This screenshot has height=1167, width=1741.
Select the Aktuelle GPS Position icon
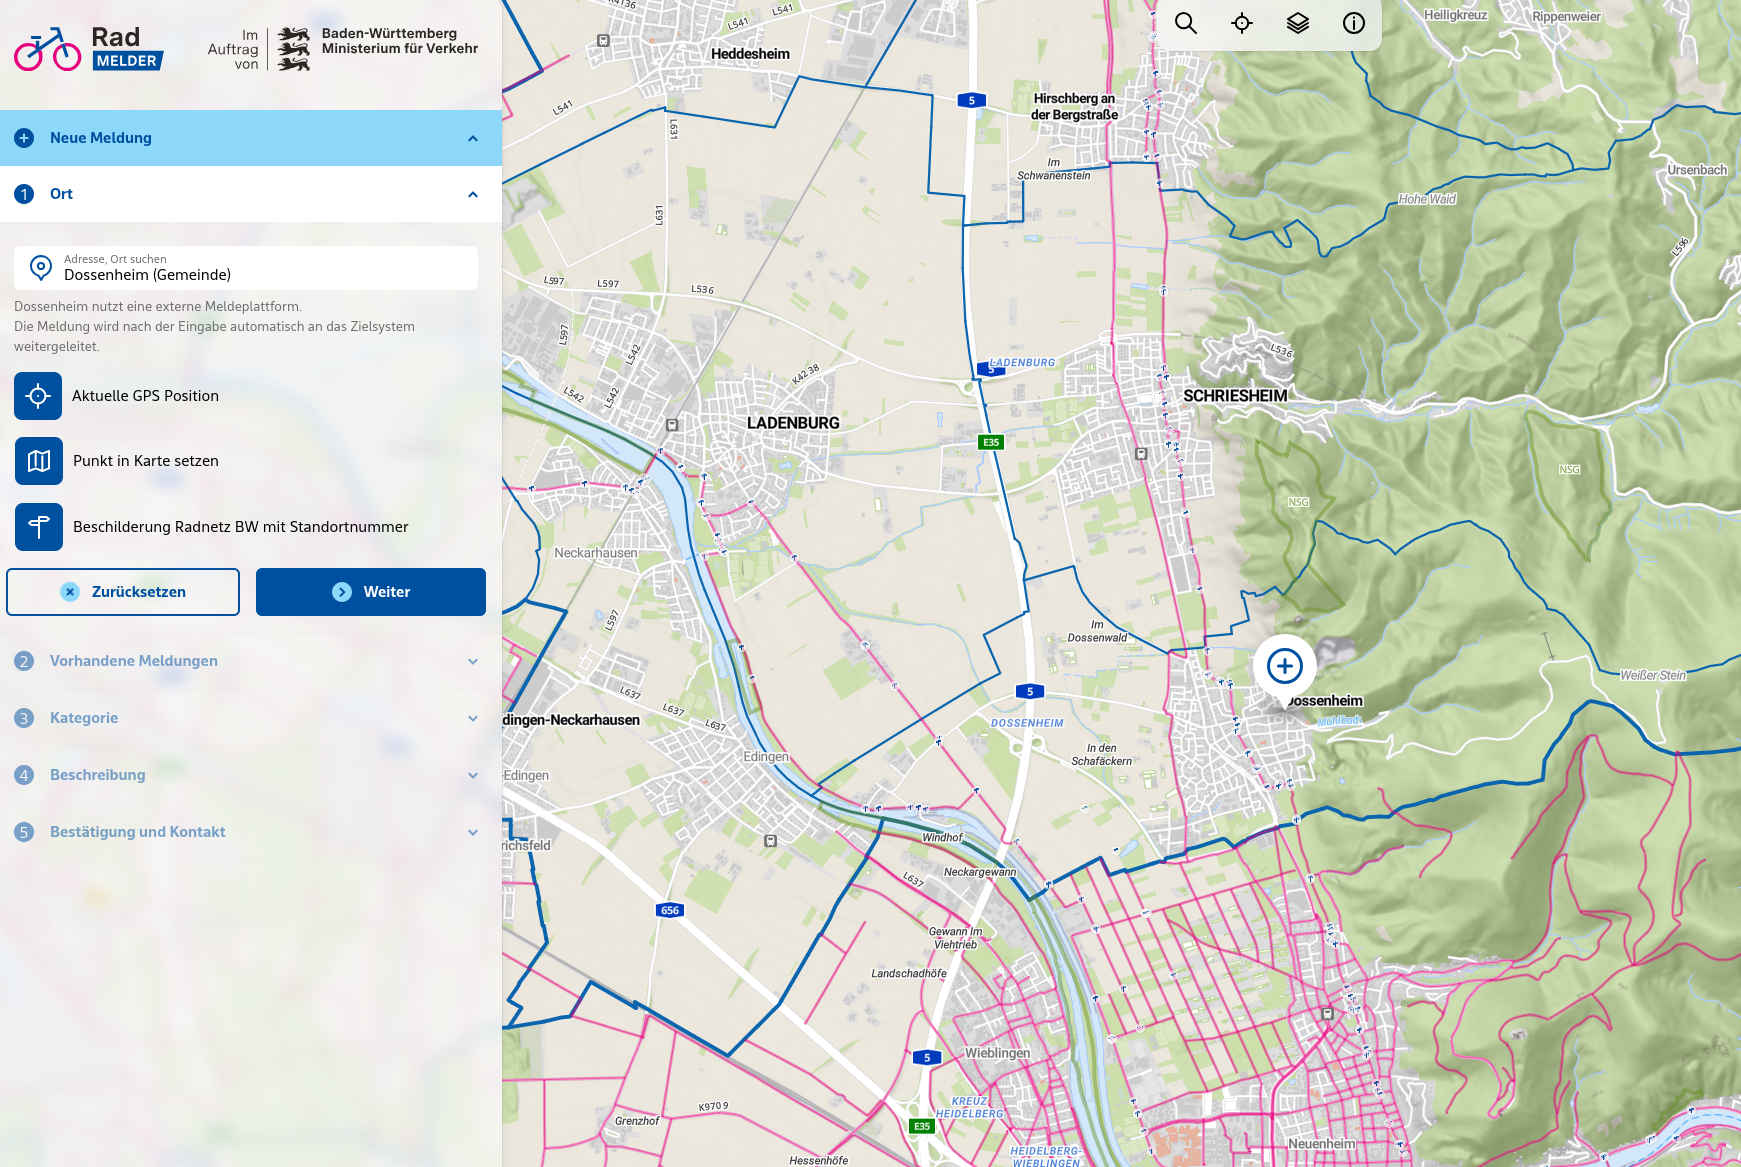[38, 396]
